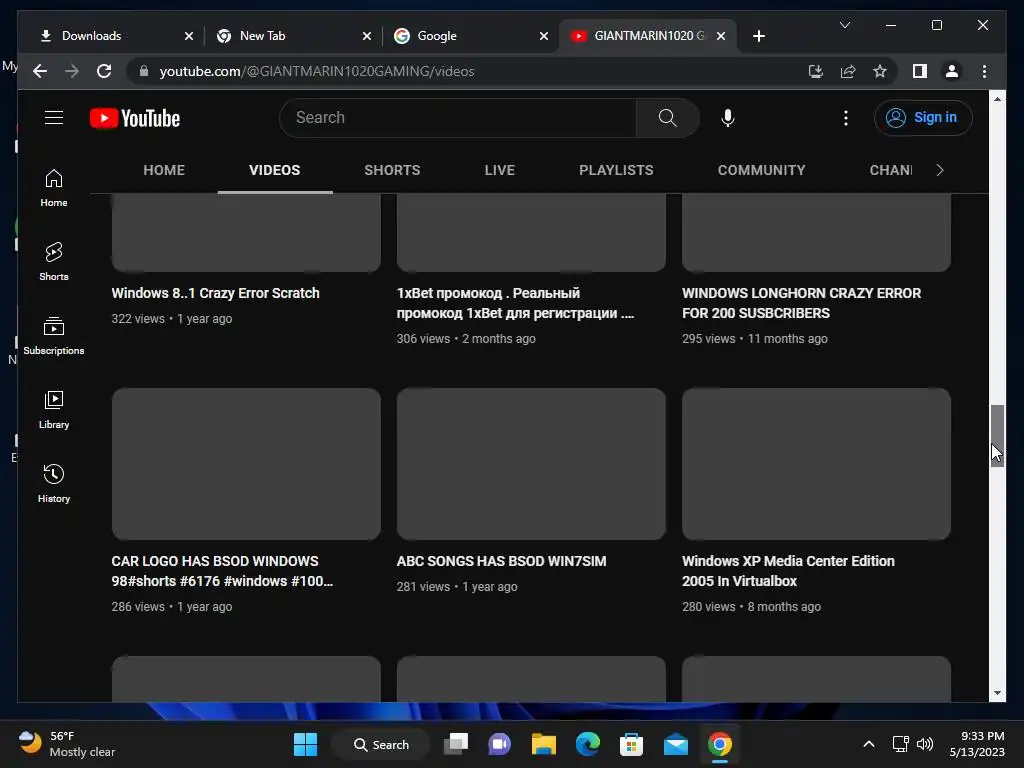The width and height of the screenshot is (1024, 768).
Task: Close the Downloads tab
Action: [189, 36]
